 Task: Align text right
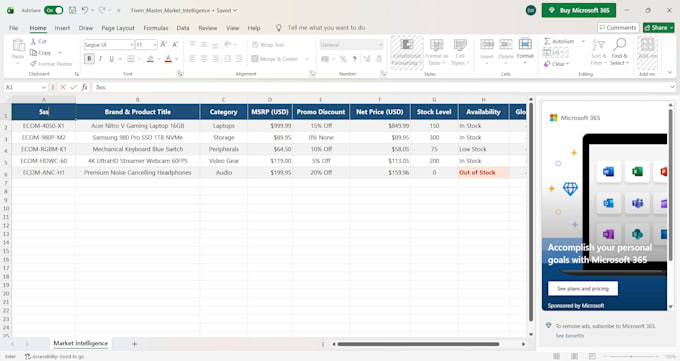point(215,59)
